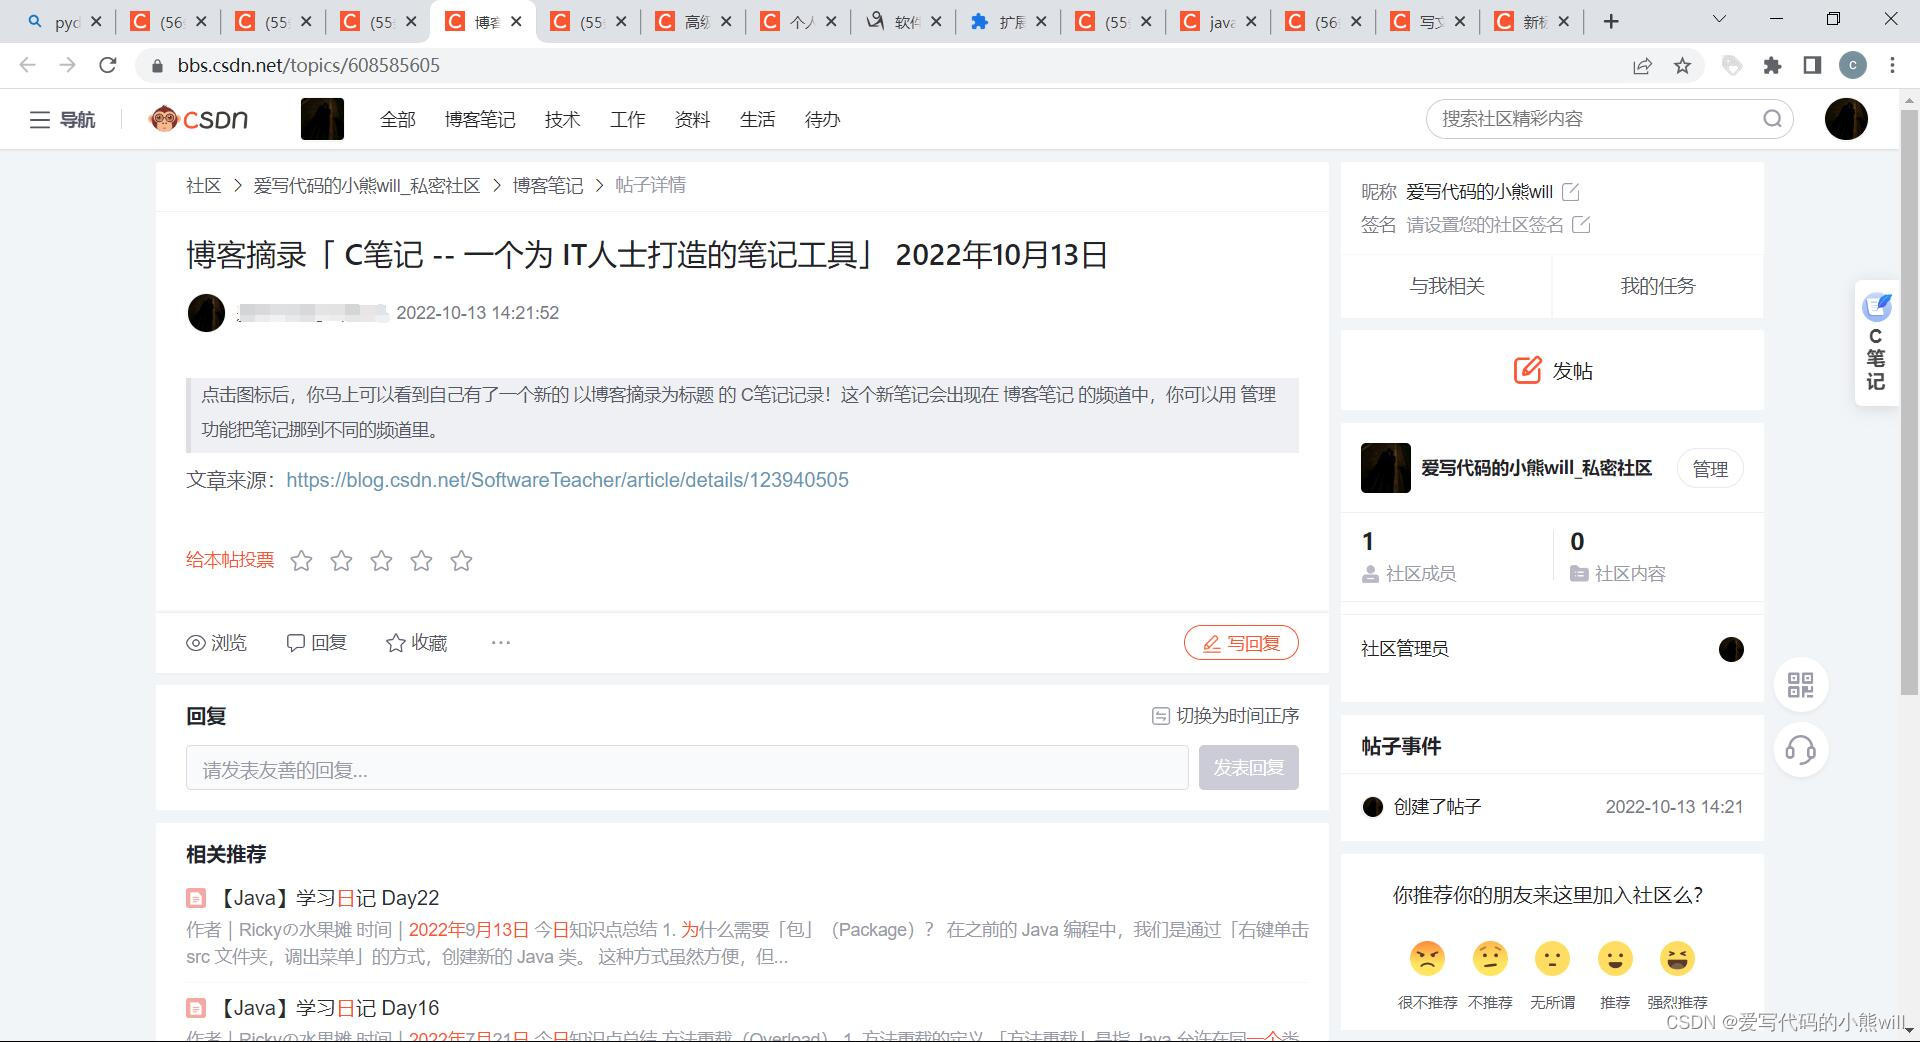1920x1042 pixels.
Task: Open 爱写代码的小熊will_私密社区 breadcrumb
Action: (366, 185)
